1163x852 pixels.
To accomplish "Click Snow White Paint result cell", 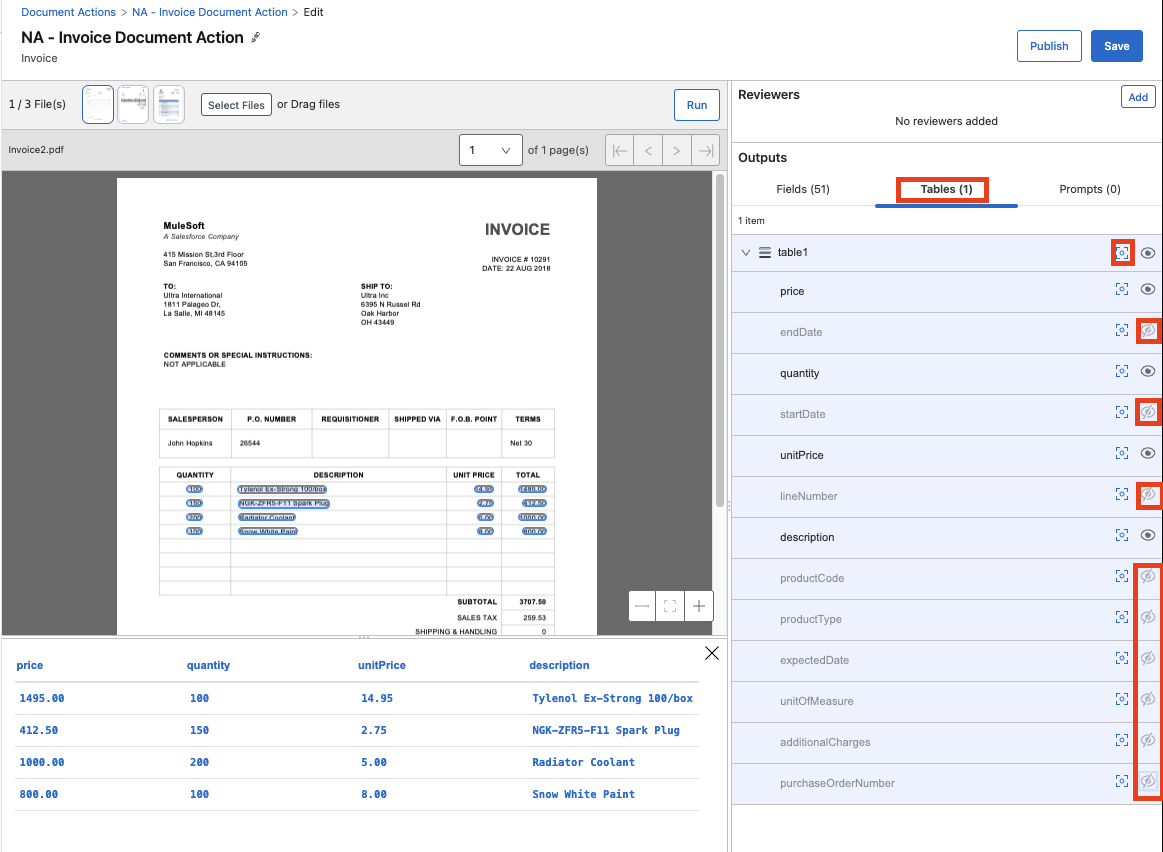I will (x=583, y=794).
